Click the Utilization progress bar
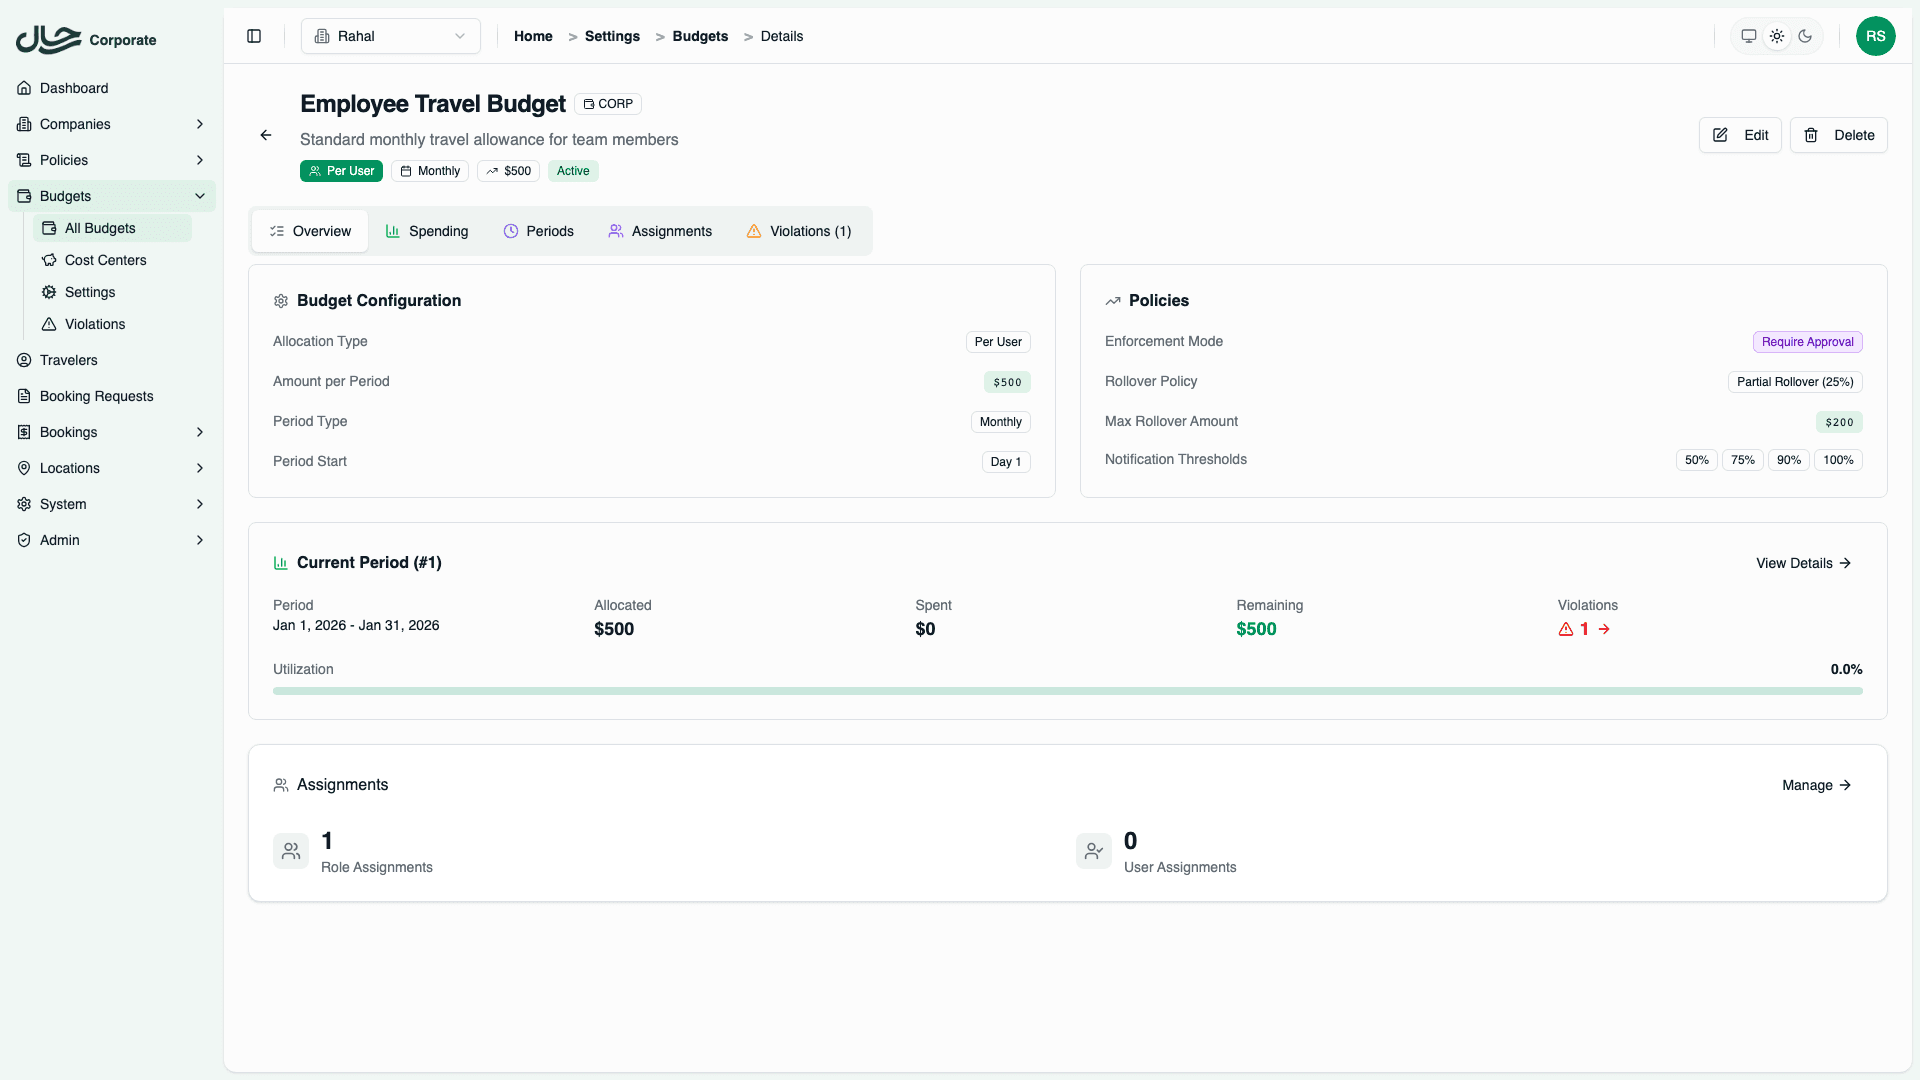 pyautogui.click(x=1067, y=691)
